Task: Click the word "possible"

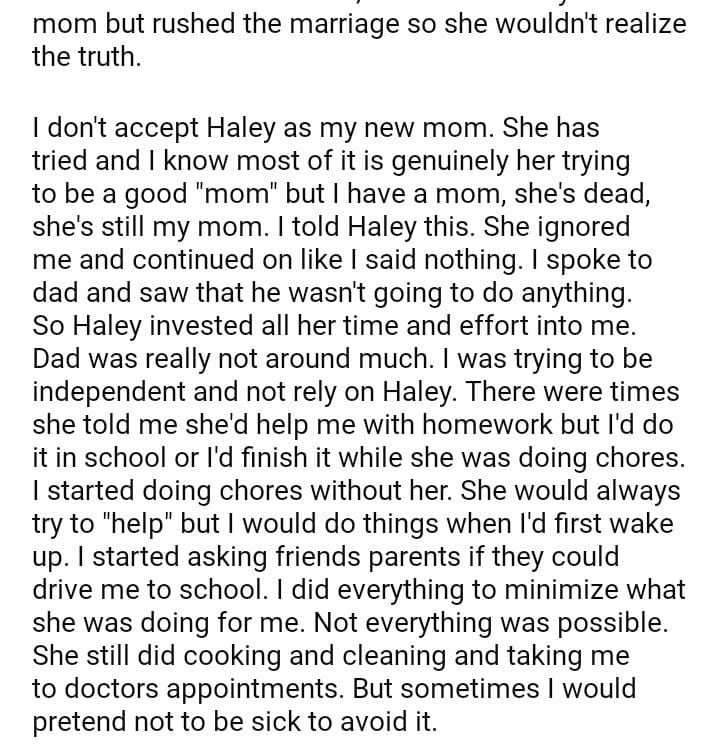Action: tap(615, 621)
